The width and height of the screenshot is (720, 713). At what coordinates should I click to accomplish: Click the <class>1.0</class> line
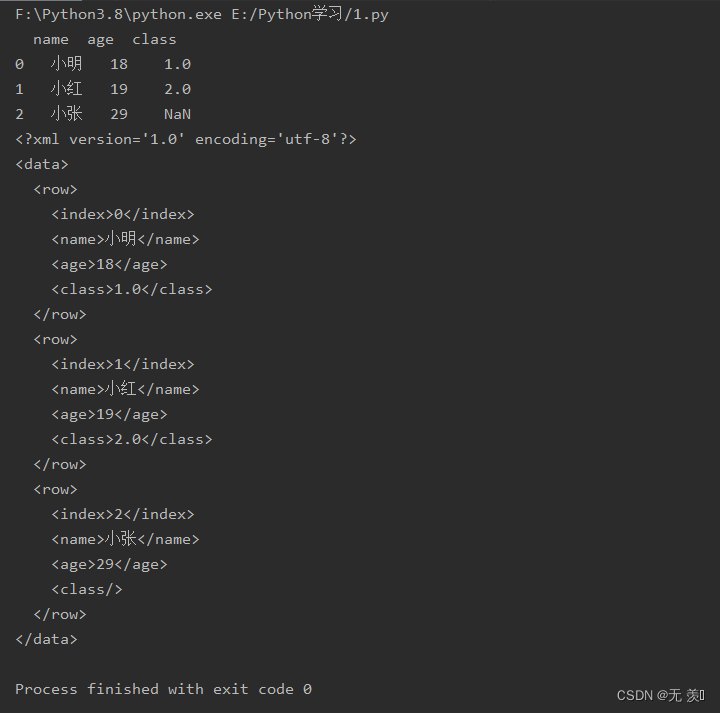click(132, 289)
